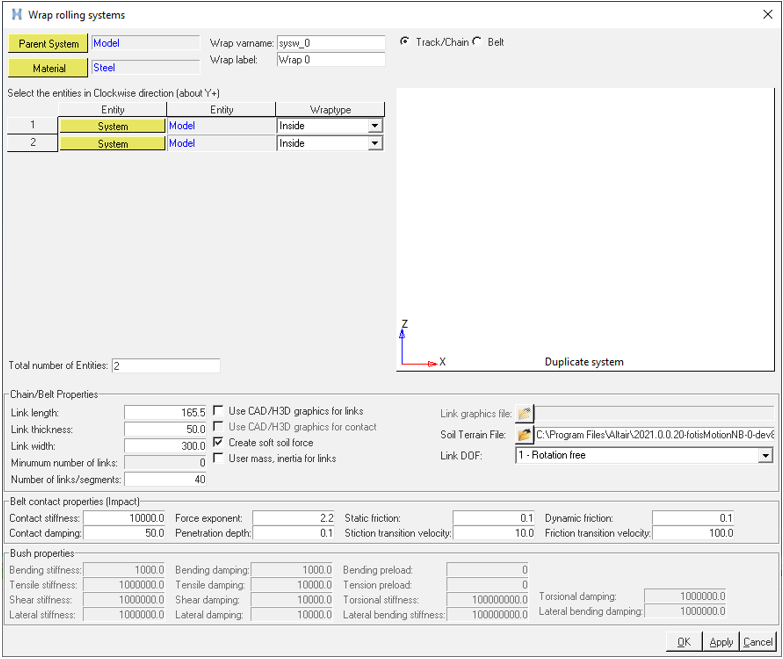Select the Belt radio button
Image resolution: width=783 pixels, height=659 pixels.
pos(477,42)
